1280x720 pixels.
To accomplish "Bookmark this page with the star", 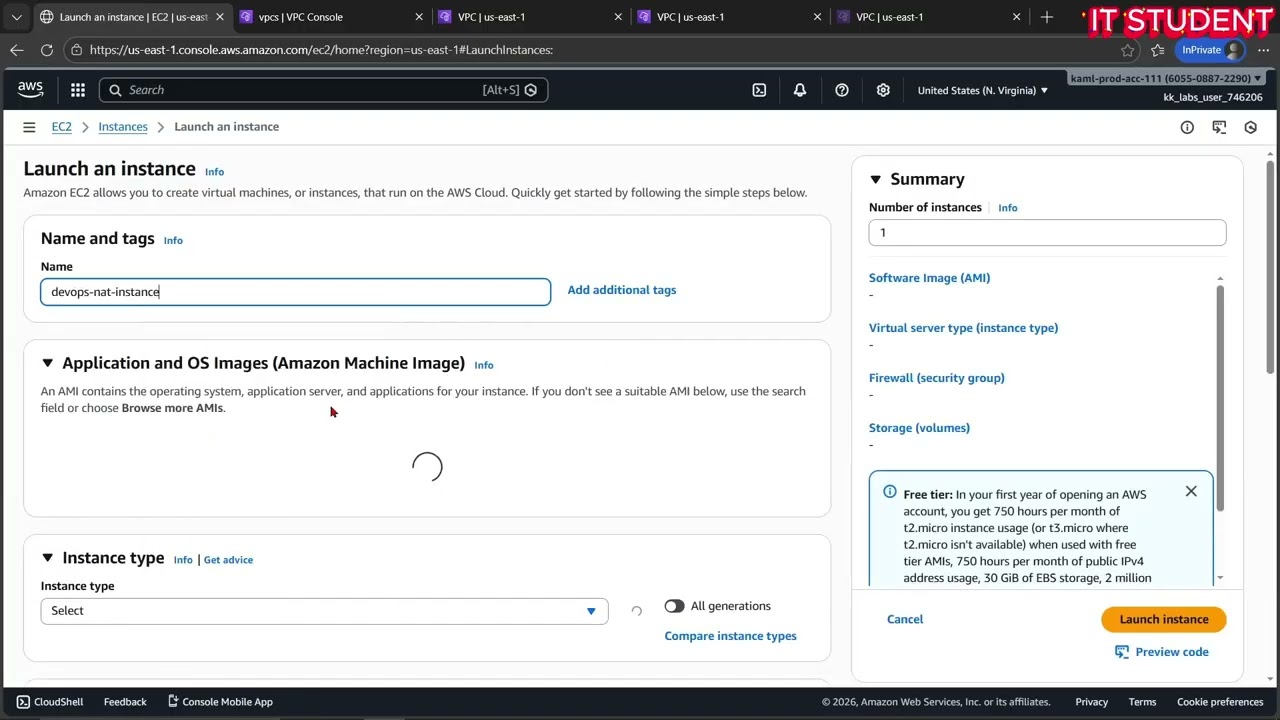I will click(1128, 50).
